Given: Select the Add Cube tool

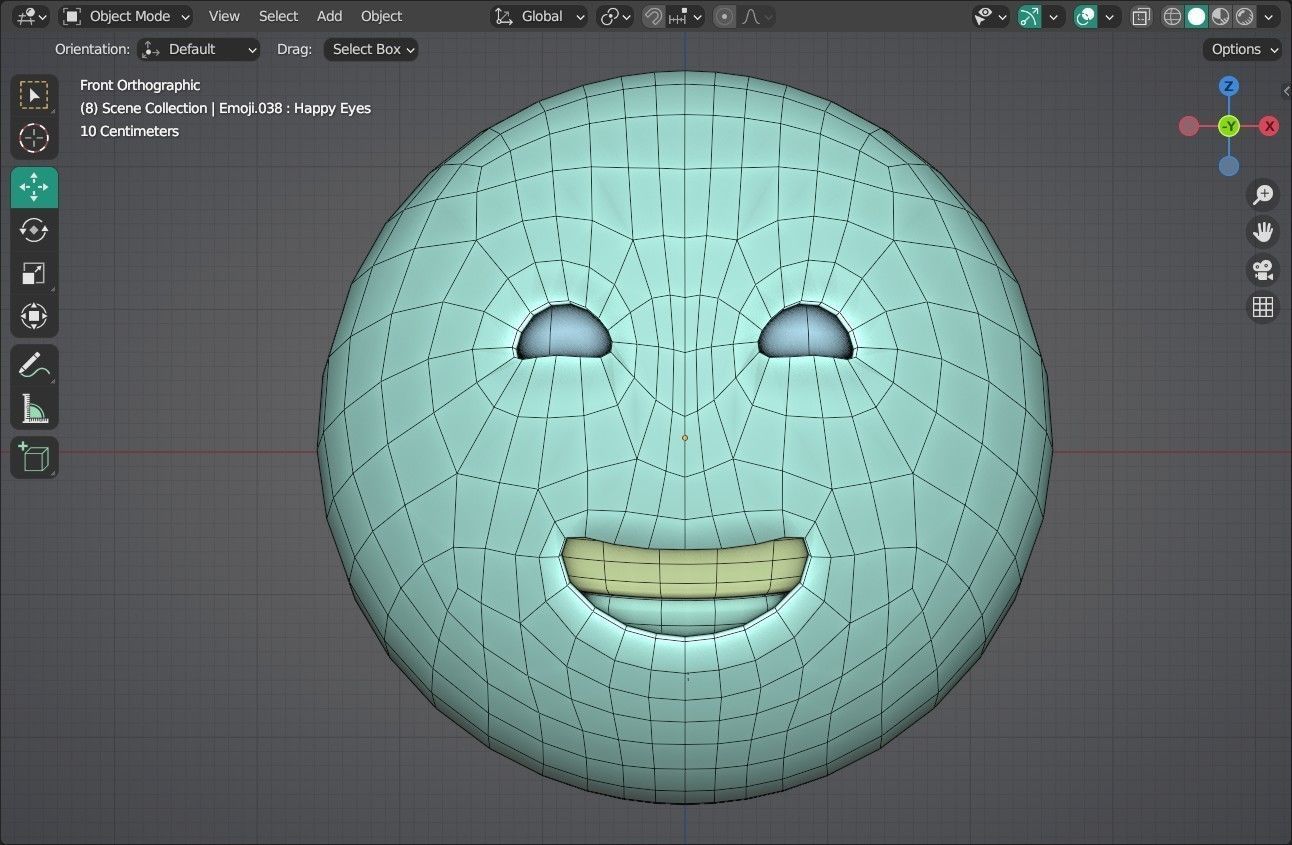Looking at the screenshot, I should 34,457.
